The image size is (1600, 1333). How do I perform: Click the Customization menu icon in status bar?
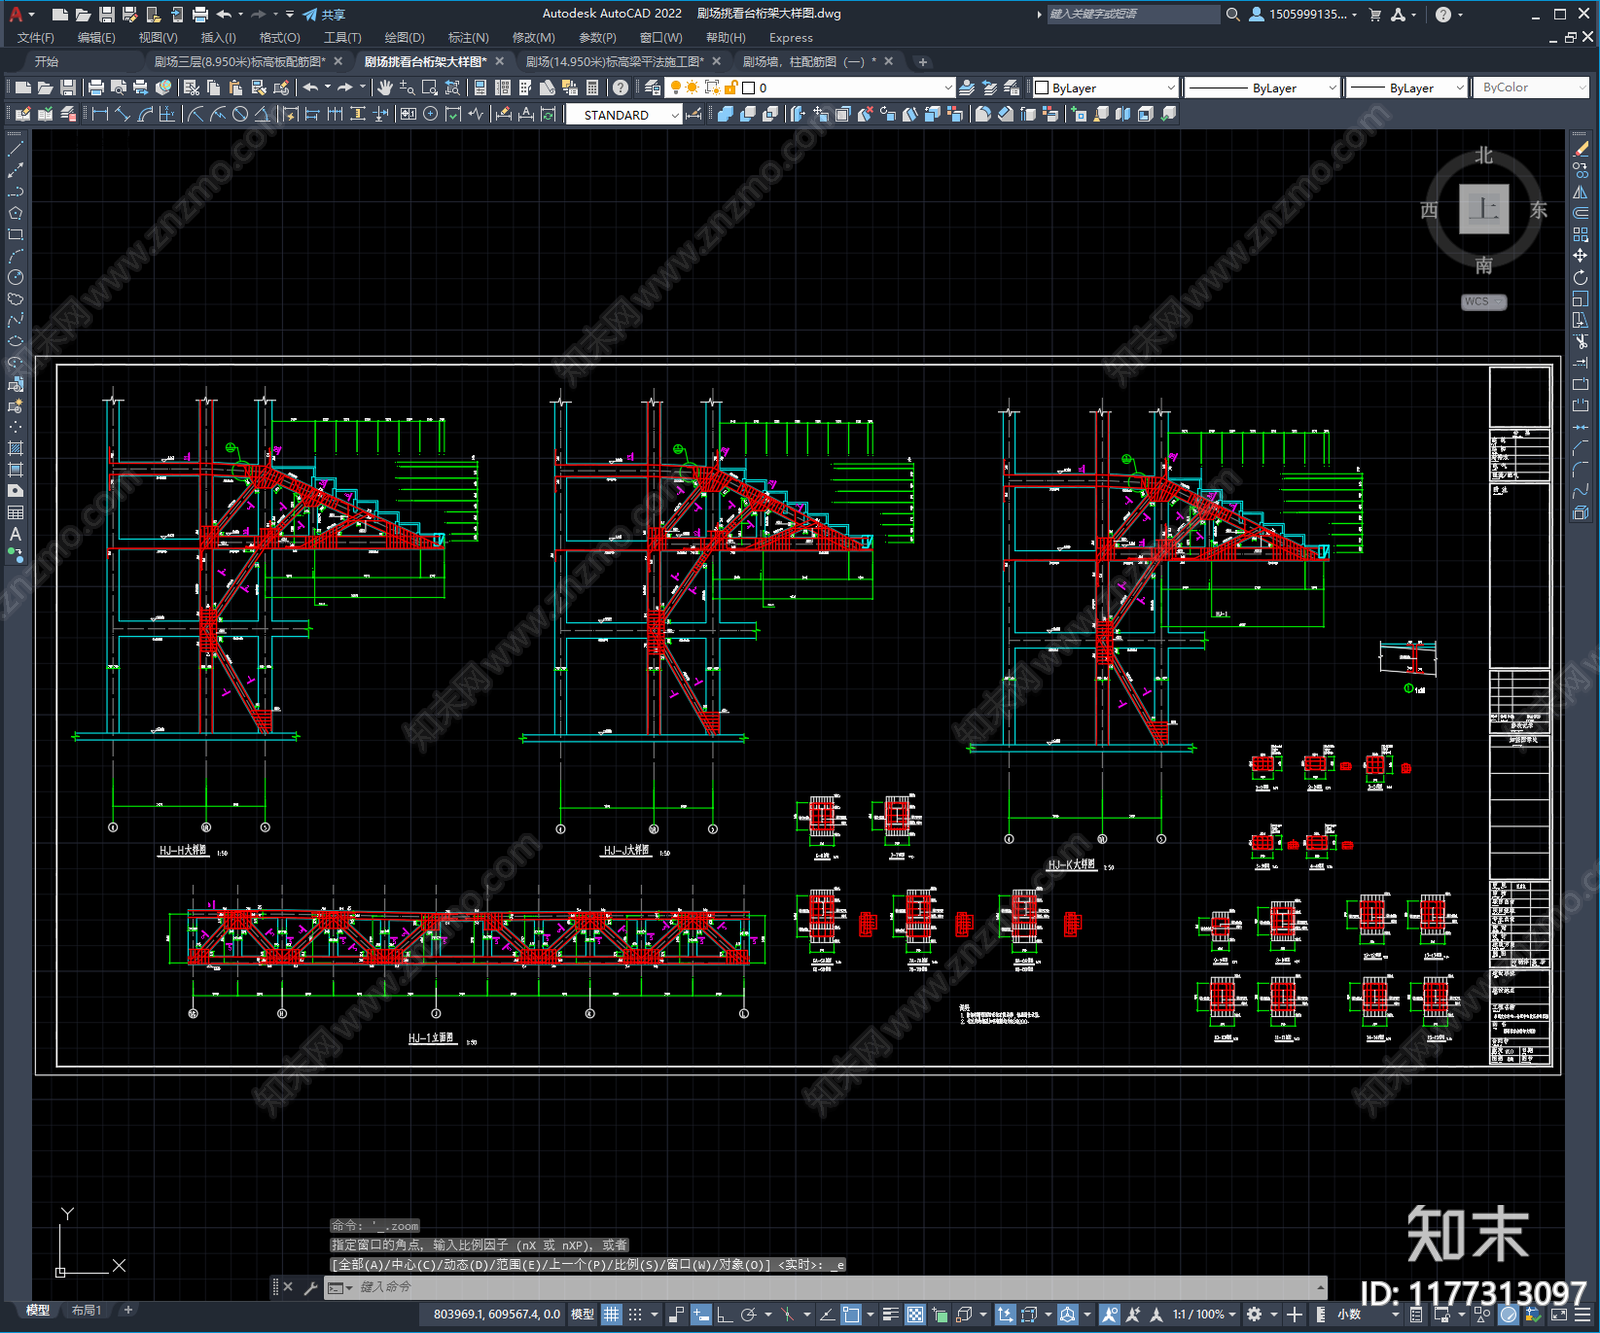(x=1580, y=1314)
